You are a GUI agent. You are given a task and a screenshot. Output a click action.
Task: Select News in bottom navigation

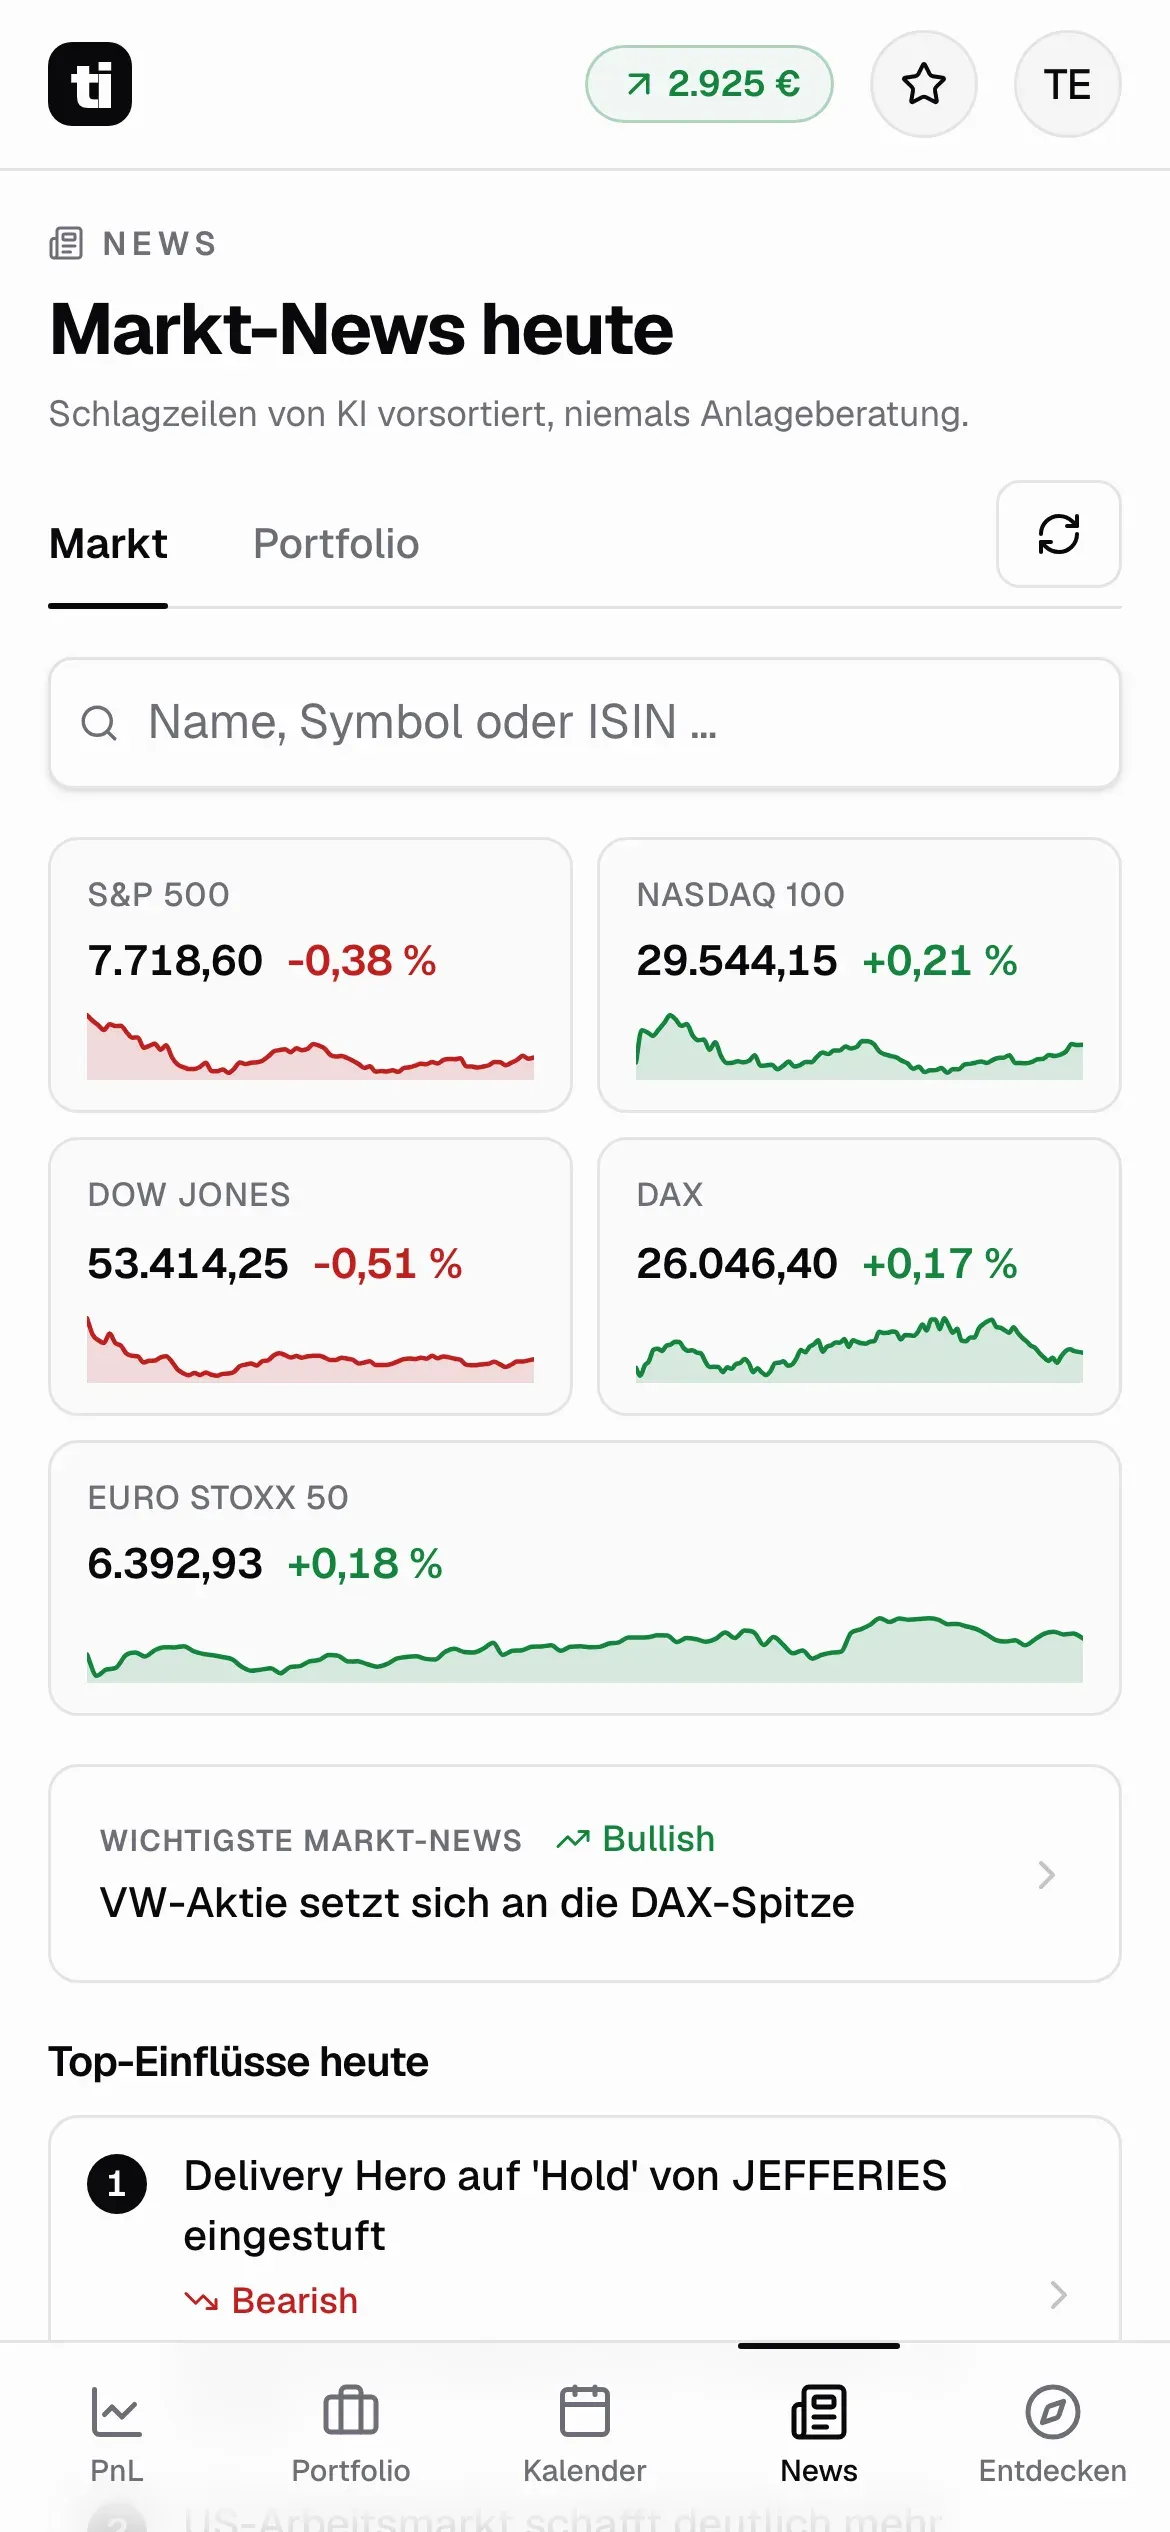819,2436
